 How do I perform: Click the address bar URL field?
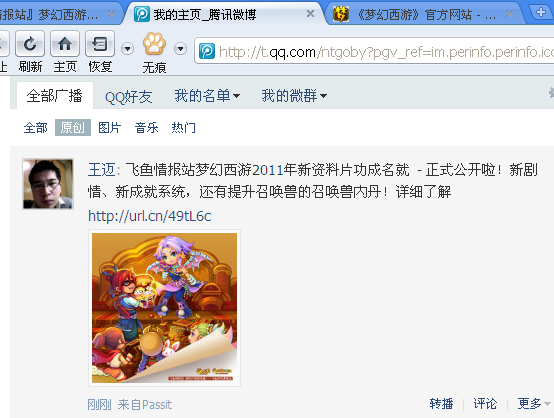pyautogui.click(x=376, y=52)
